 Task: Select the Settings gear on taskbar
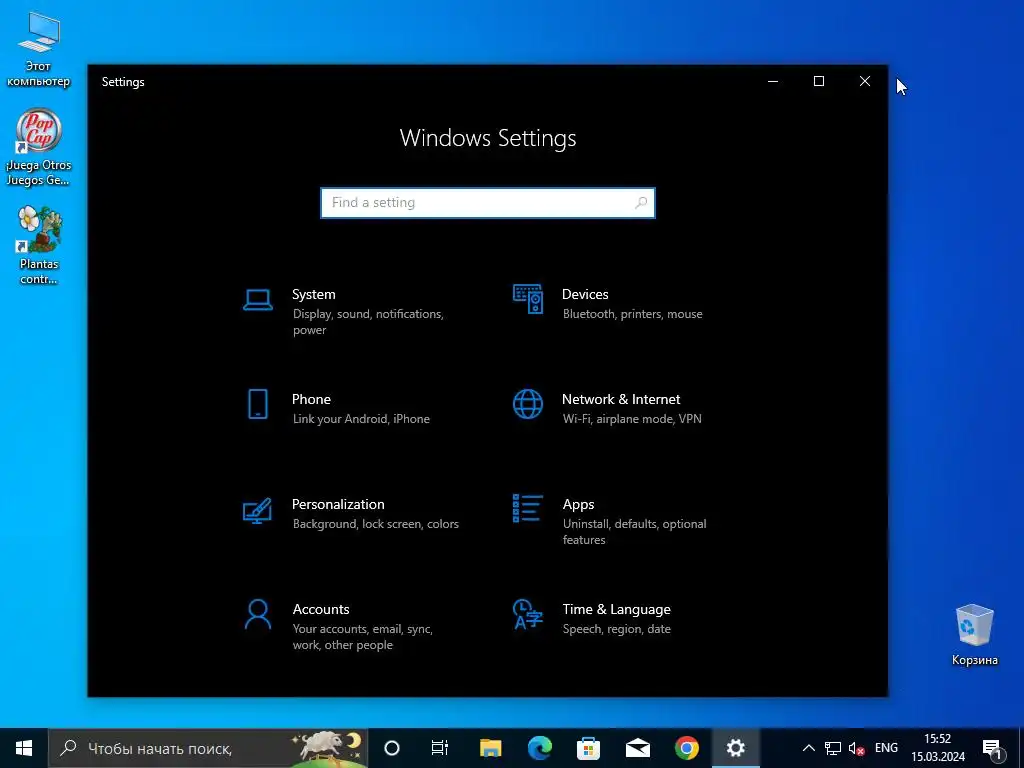click(735, 748)
